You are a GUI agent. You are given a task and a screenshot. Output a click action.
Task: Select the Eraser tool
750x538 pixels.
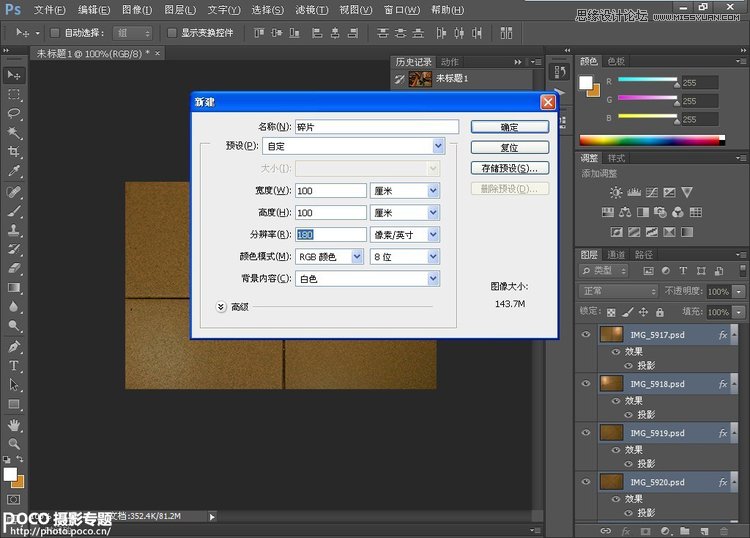[x=14, y=268]
